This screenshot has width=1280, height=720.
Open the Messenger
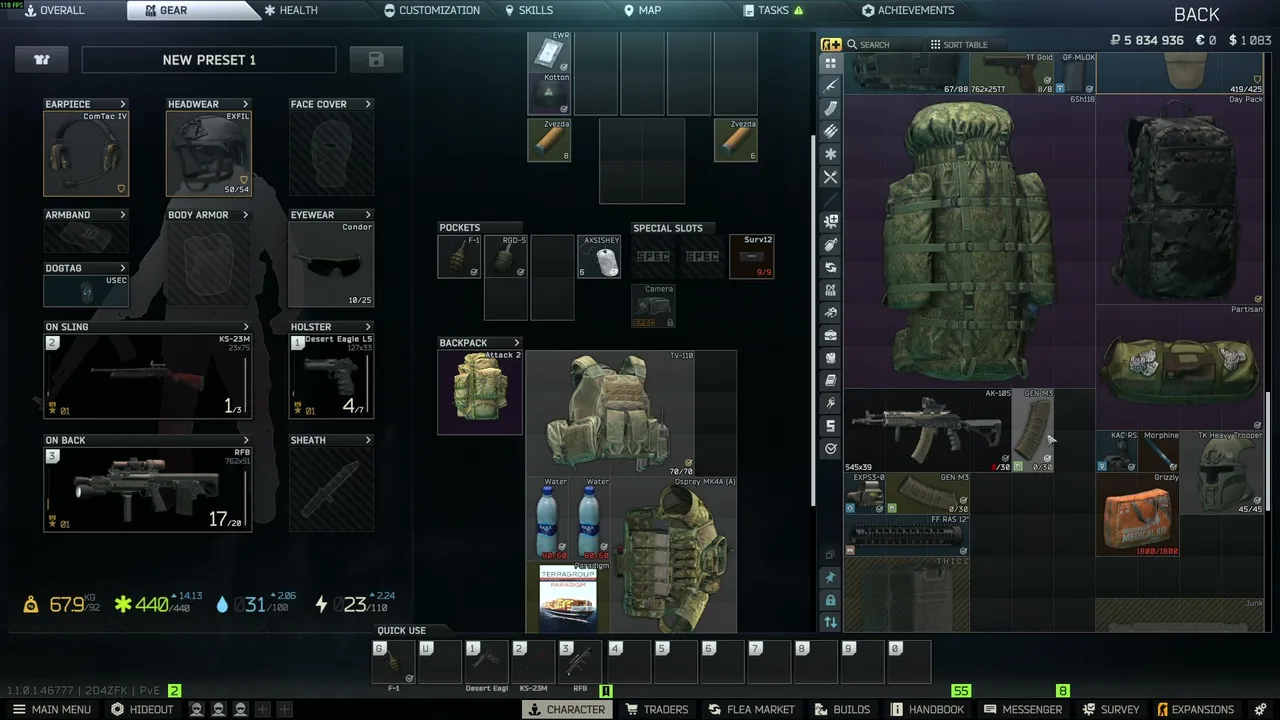1022,709
